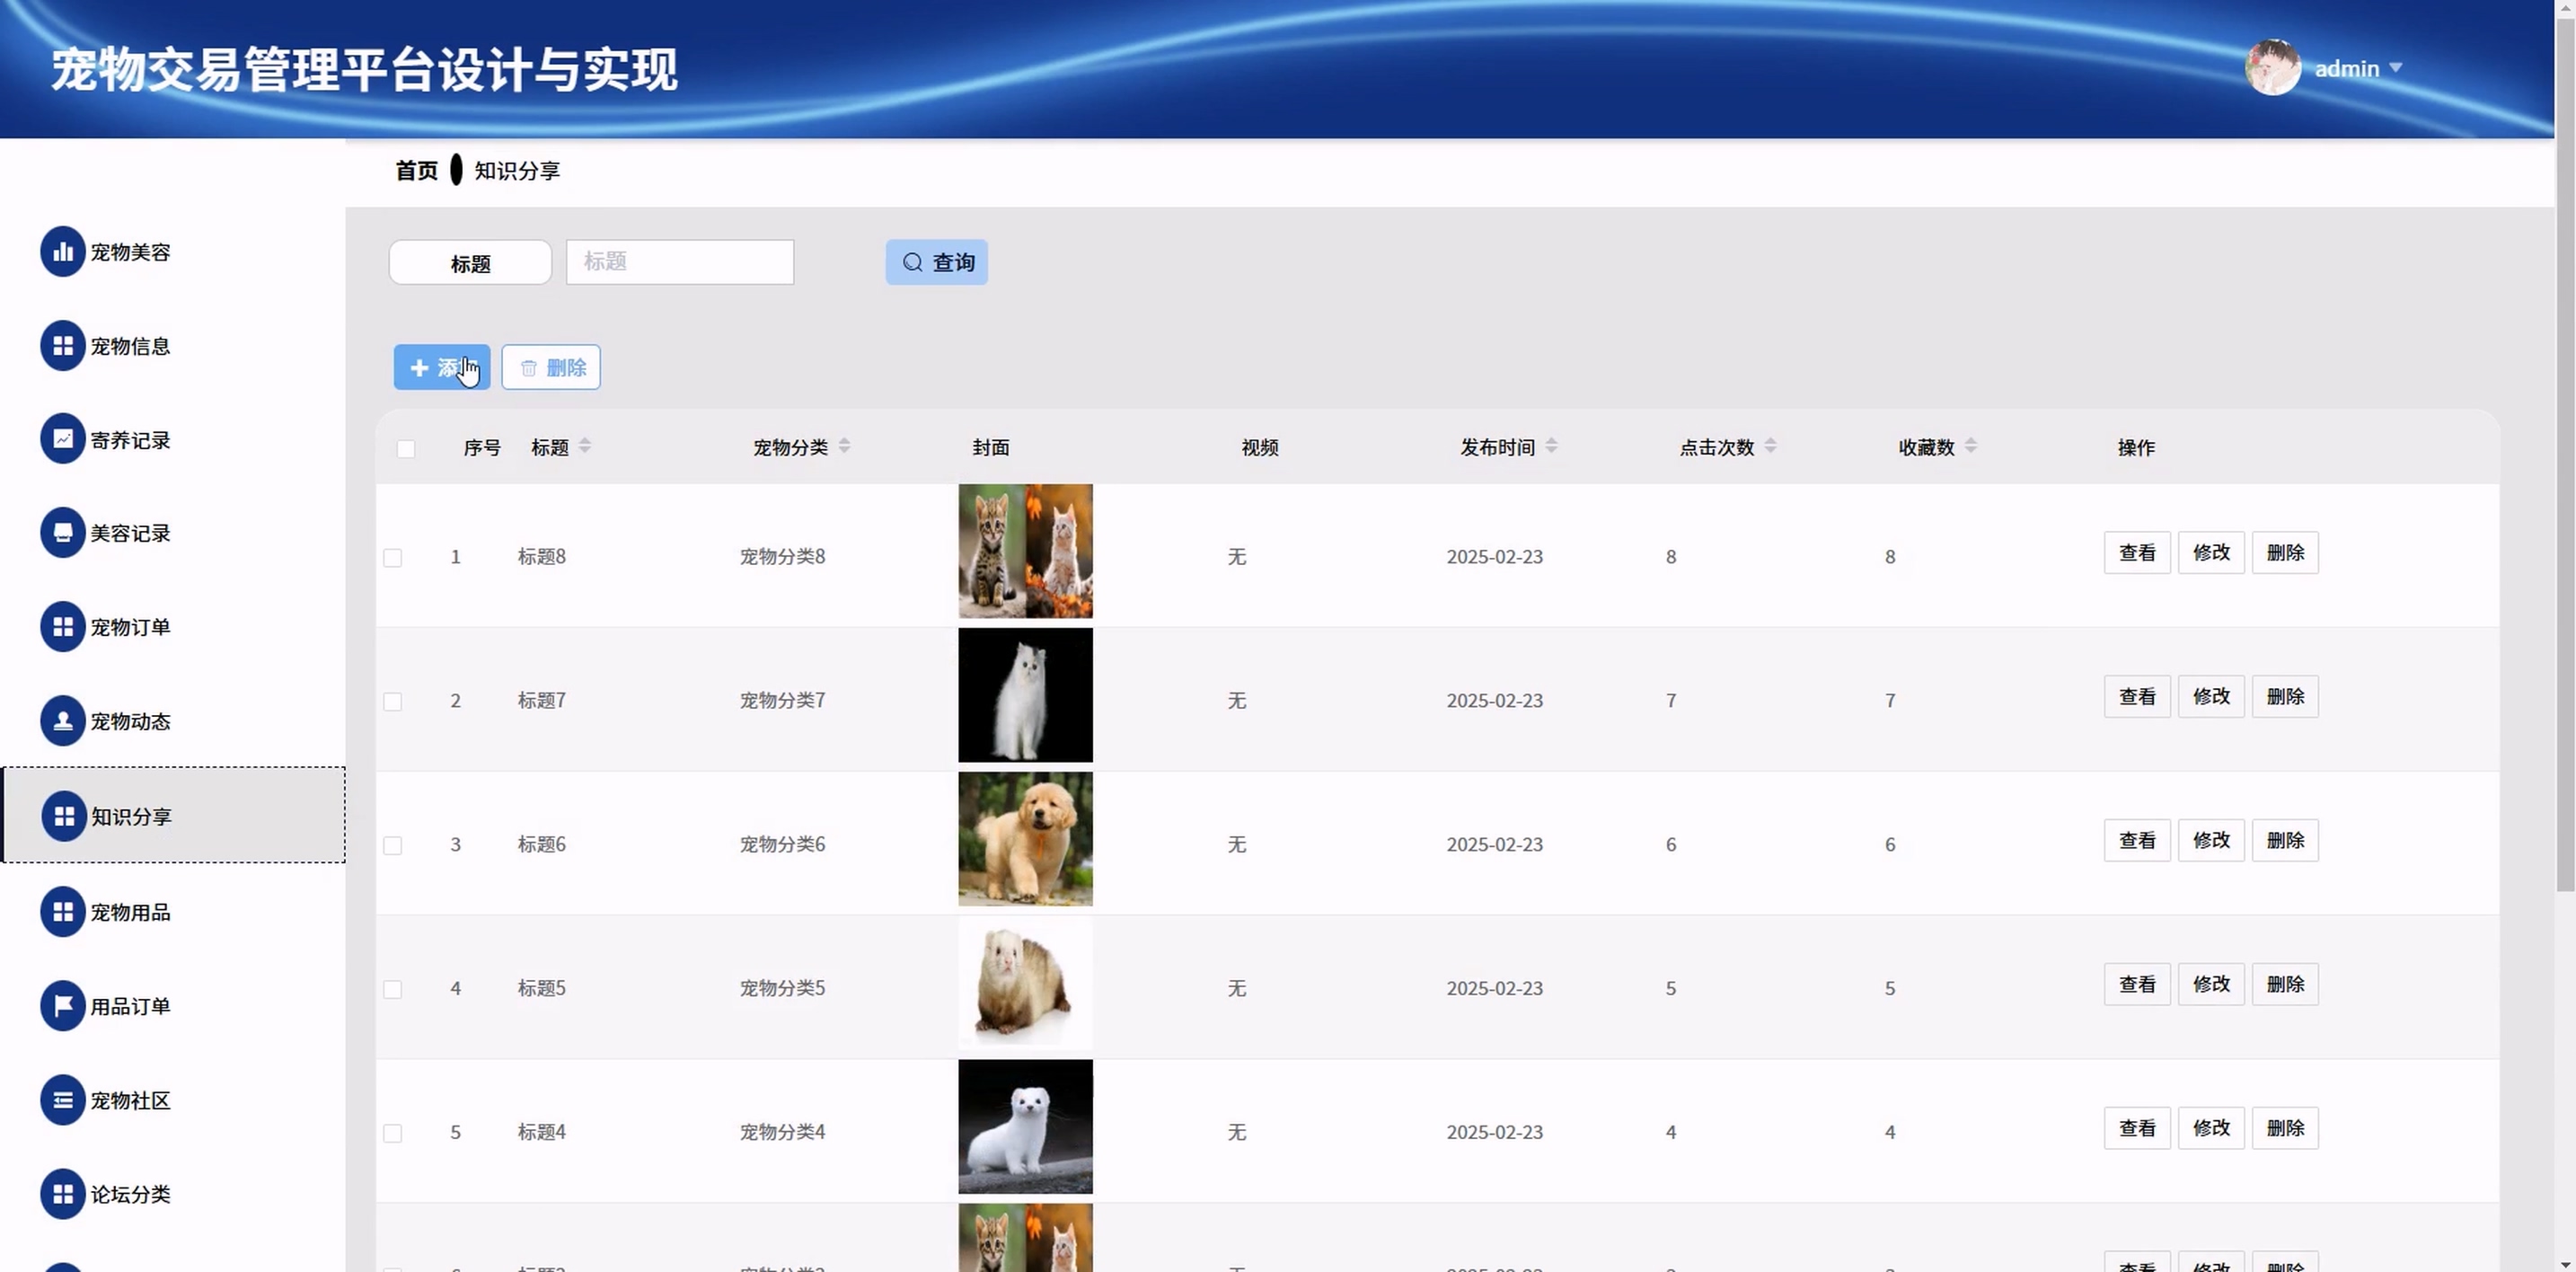Screen dimensions: 2576x1272
Task: Go to 首页 in breadcrumb
Action: pos(416,171)
